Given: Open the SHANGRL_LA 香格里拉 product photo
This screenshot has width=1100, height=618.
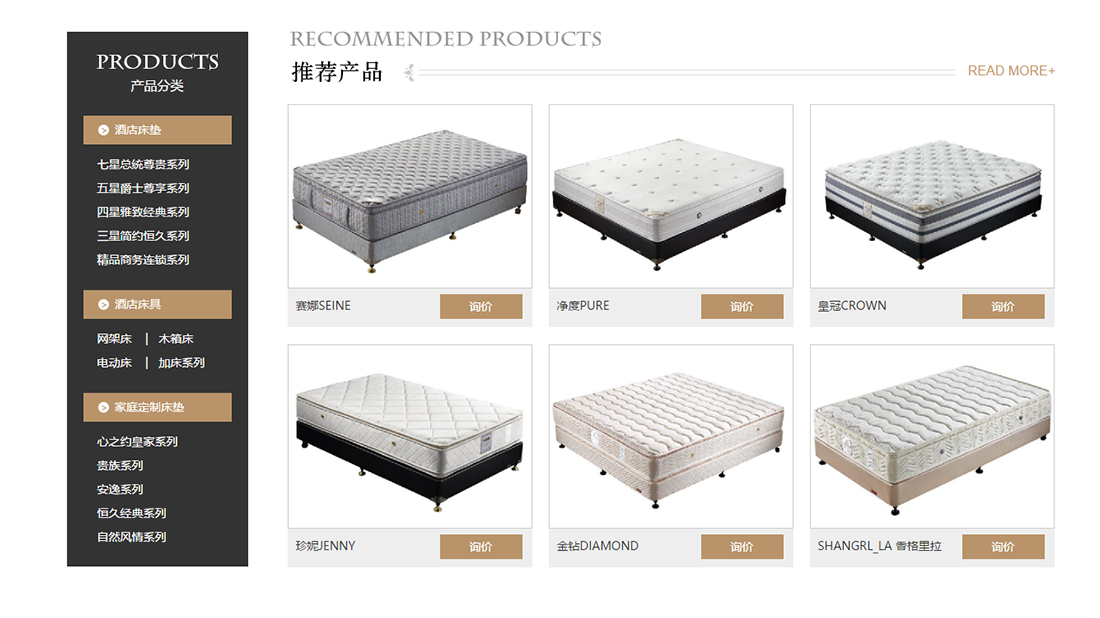Looking at the screenshot, I should [x=931, y=436].
